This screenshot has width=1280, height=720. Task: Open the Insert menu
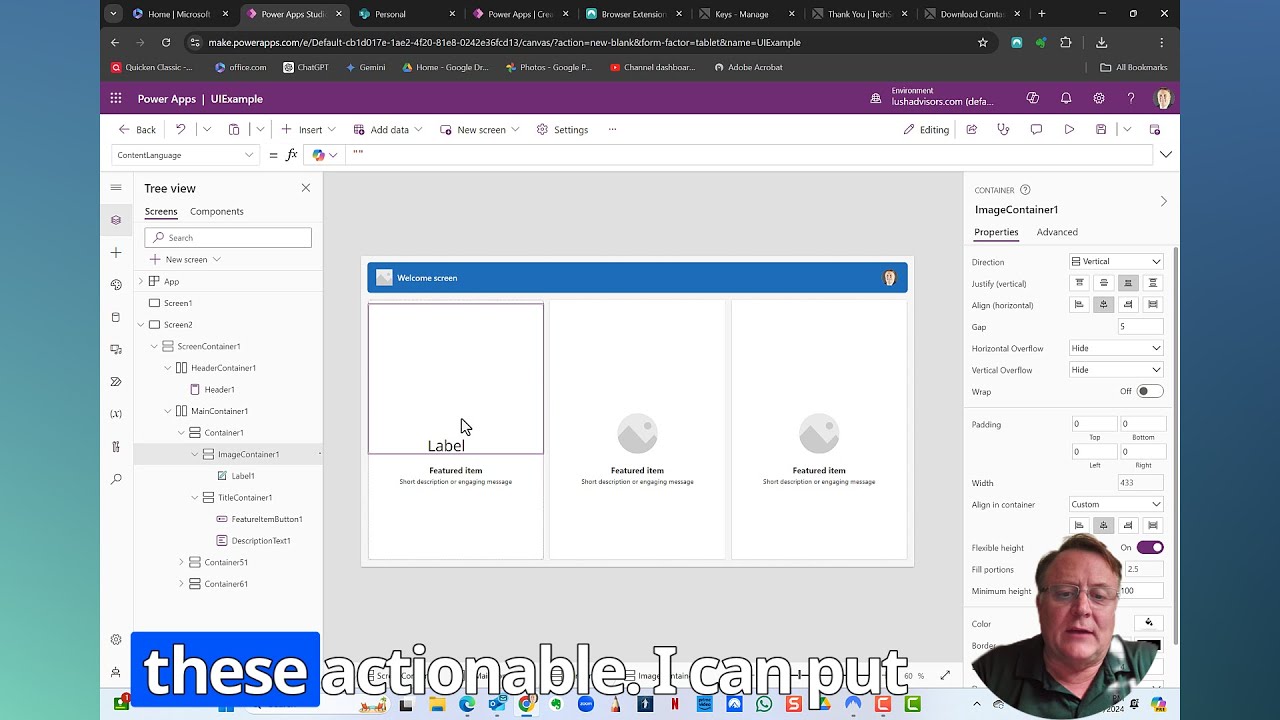(308, 129)
